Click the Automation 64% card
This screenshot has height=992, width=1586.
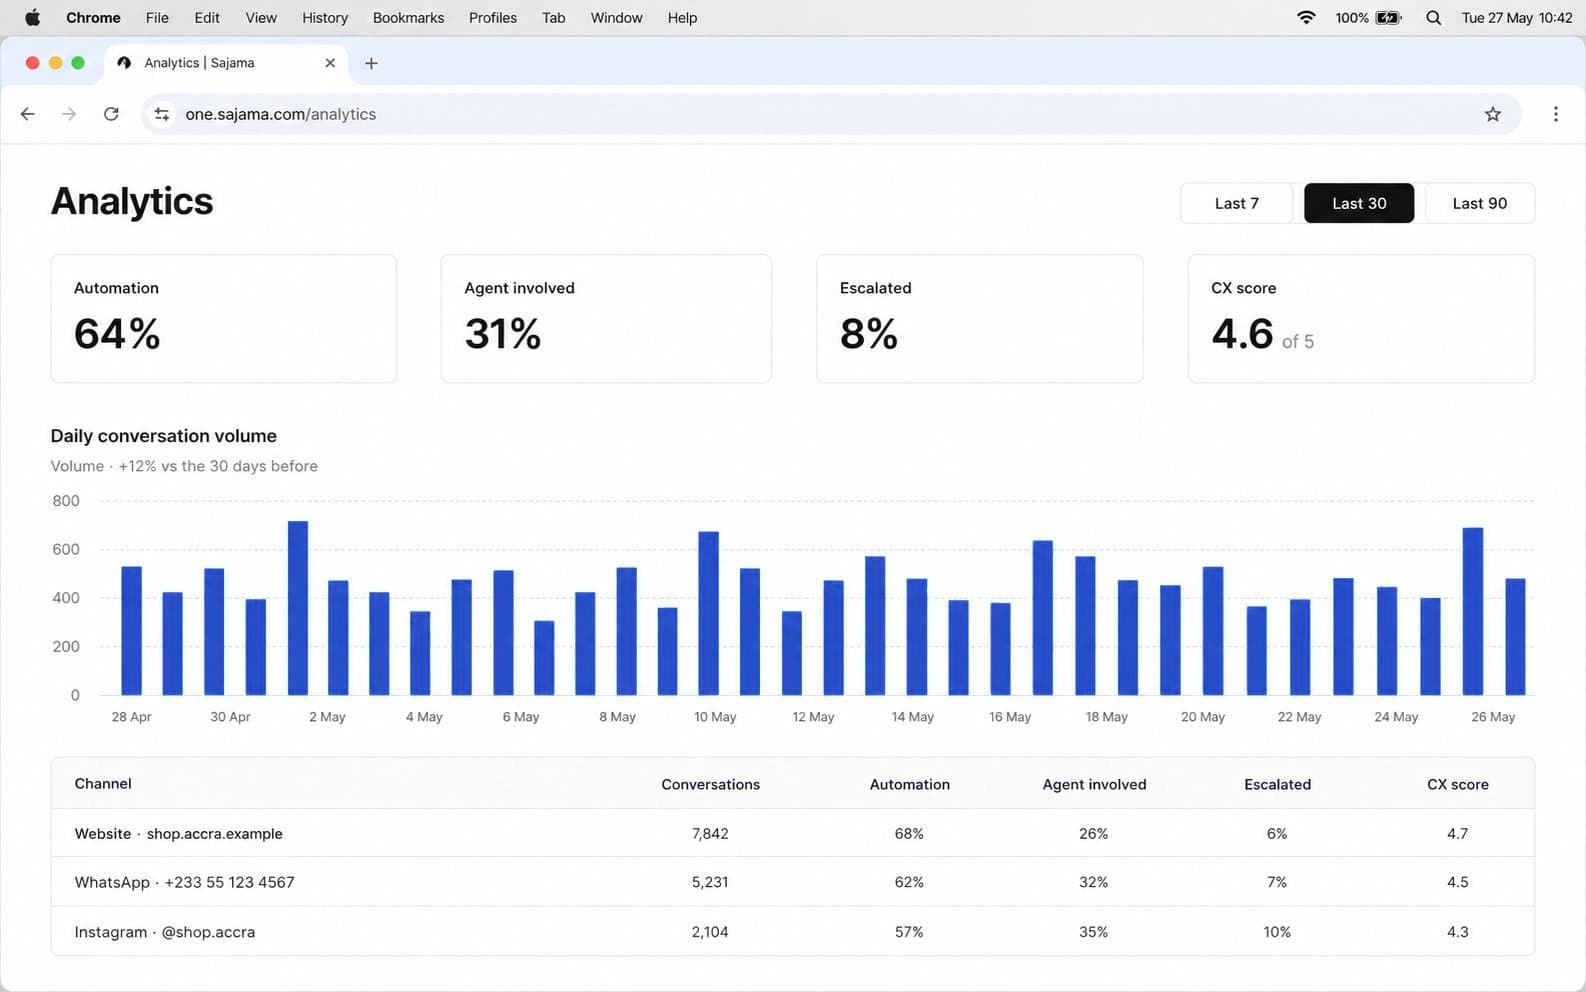pos(223,318)
